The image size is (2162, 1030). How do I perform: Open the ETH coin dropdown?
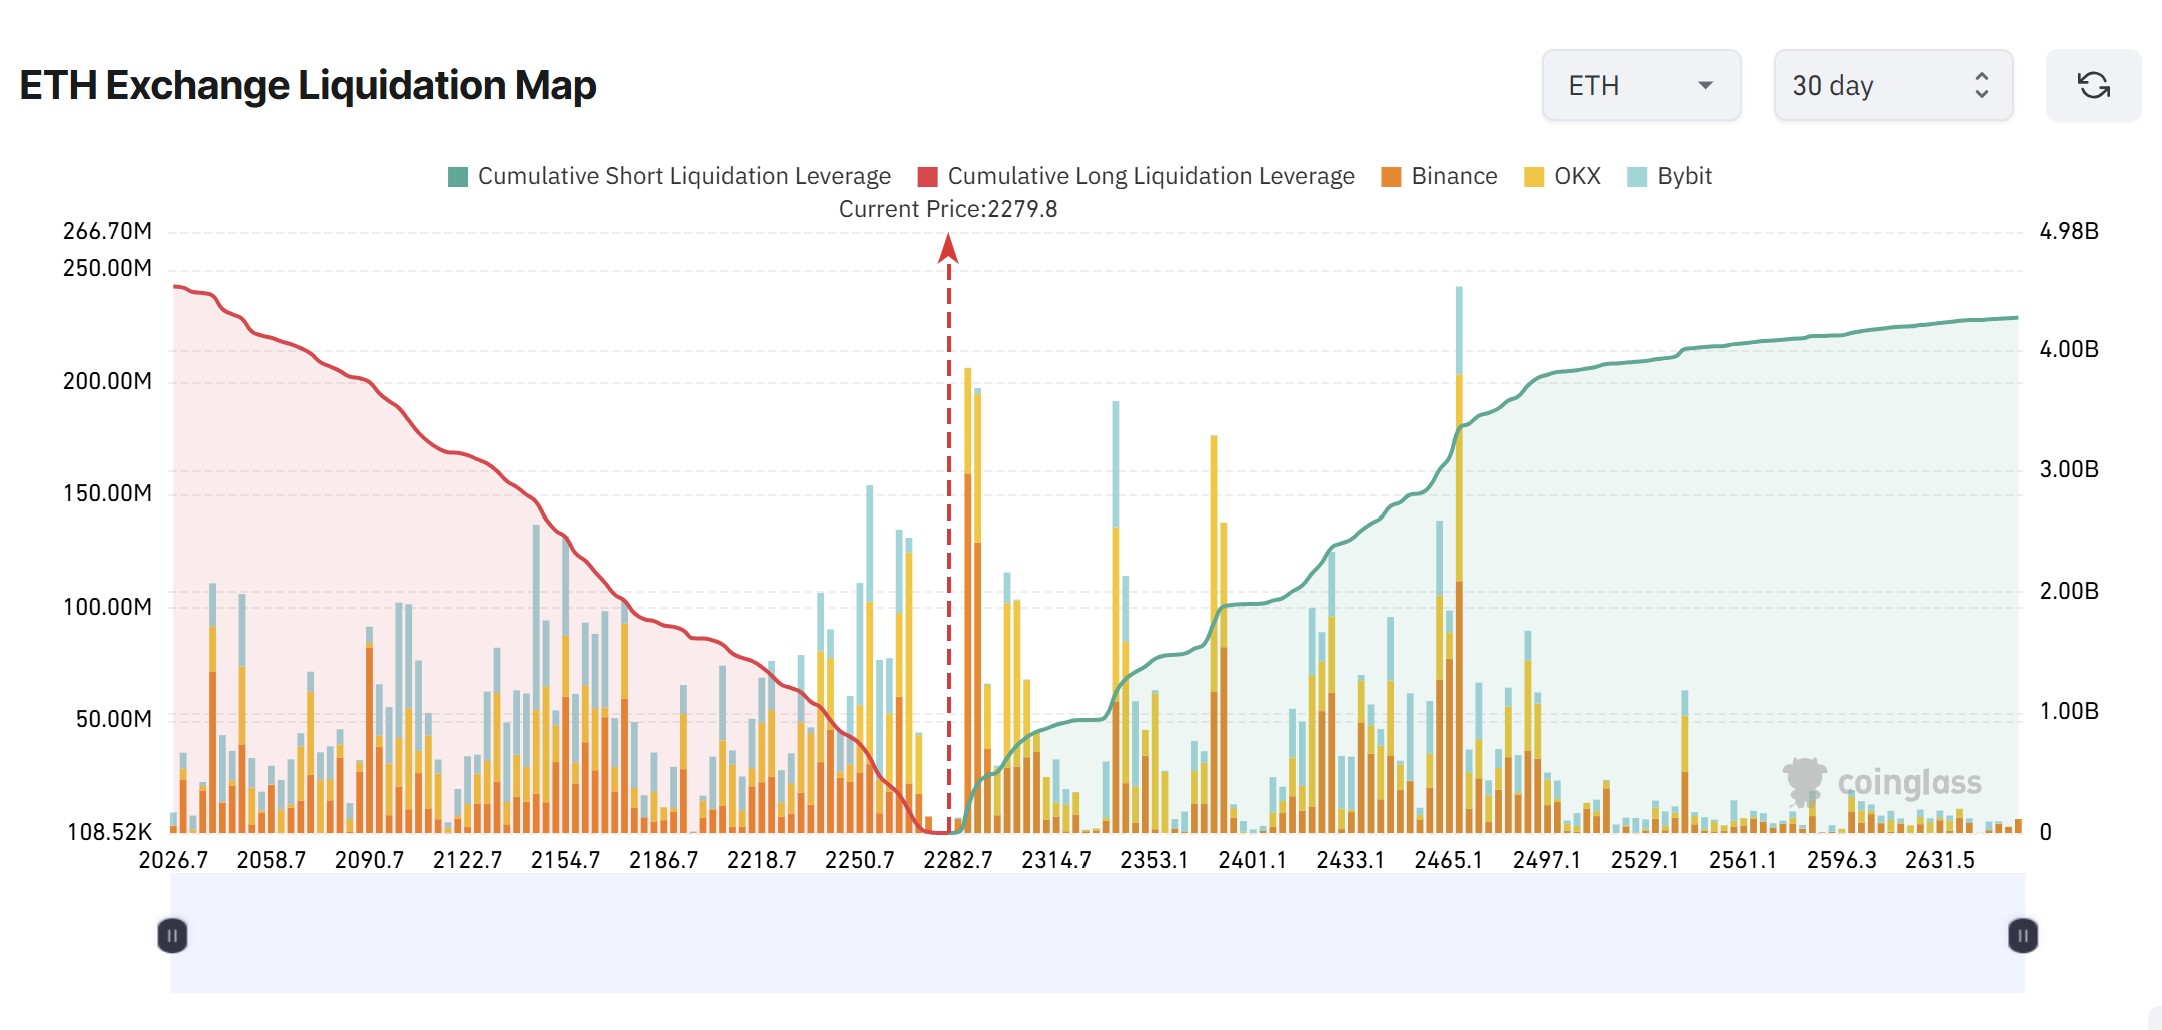(1641, 86)
